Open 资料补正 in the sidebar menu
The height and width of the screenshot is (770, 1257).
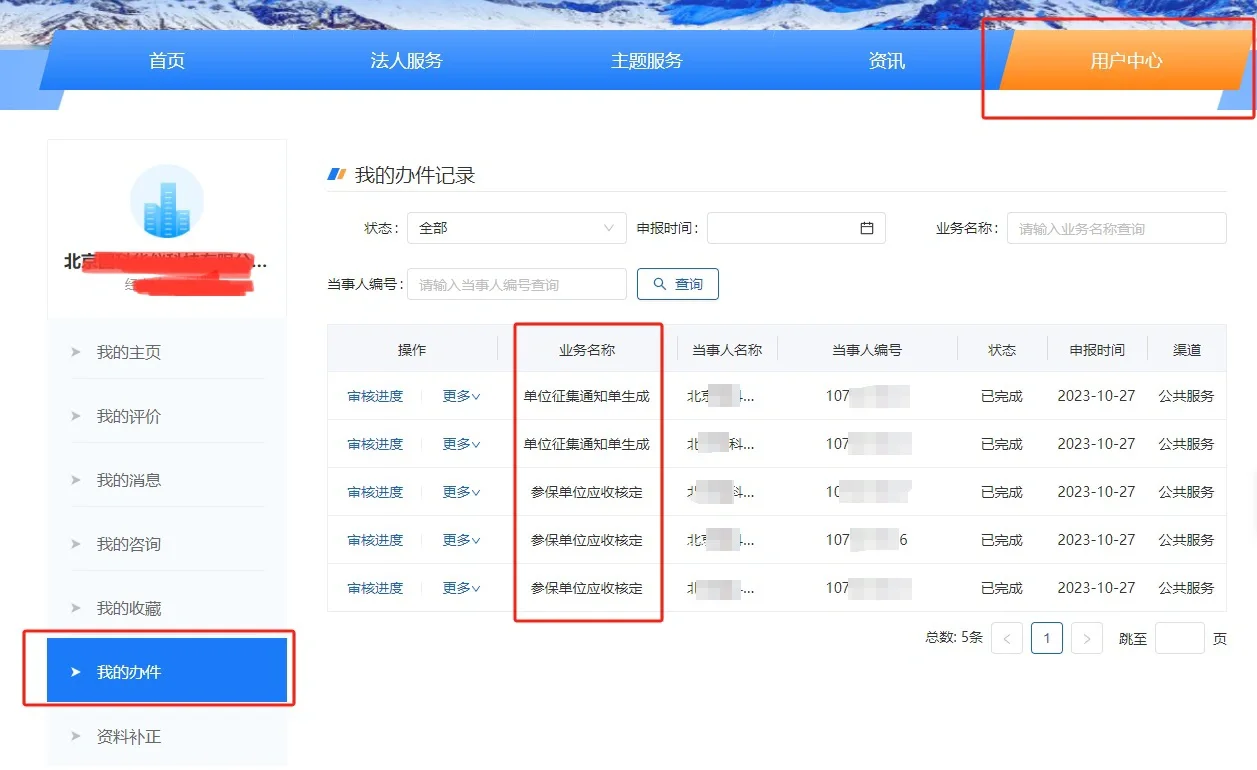(128, 737)
